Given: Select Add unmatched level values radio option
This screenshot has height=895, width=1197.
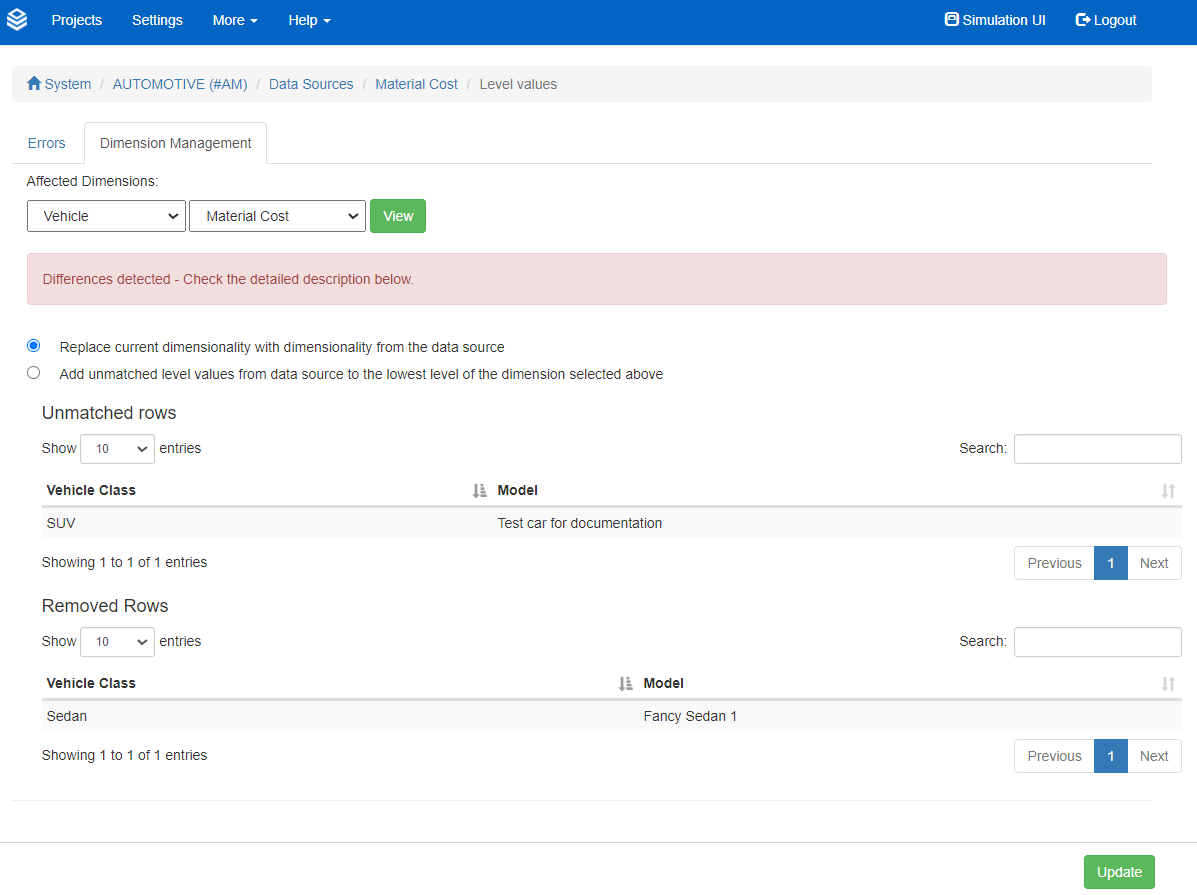Looking at the screenshot, I should (x=34, y=373).
